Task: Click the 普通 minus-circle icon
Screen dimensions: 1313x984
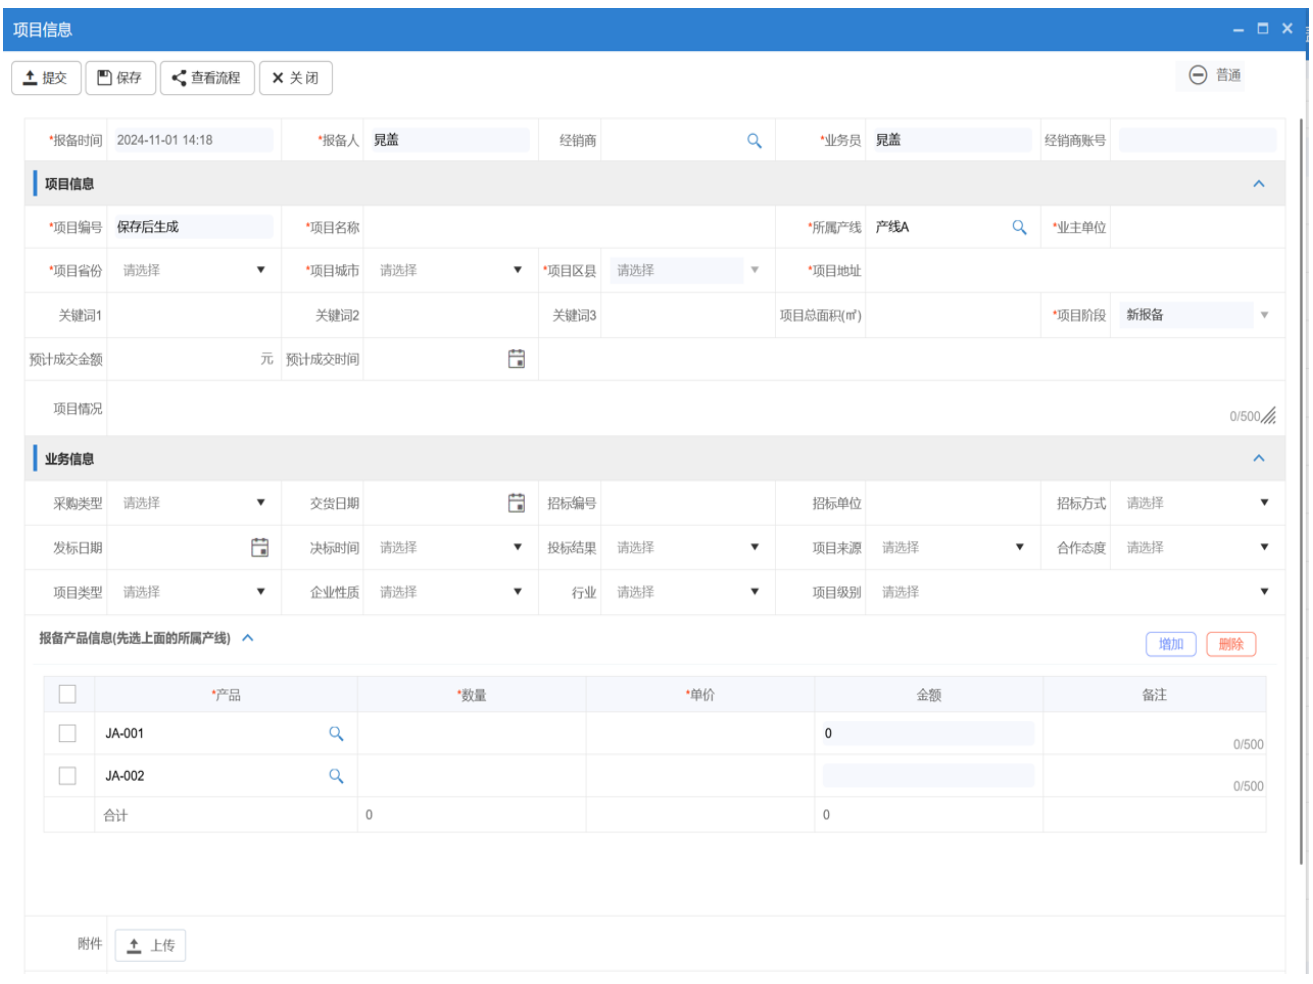Action: point(1197,75)
